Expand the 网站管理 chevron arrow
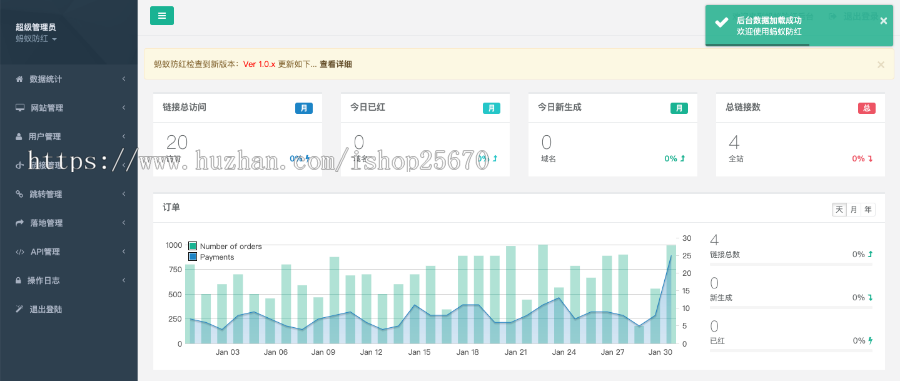 [123, 108]
